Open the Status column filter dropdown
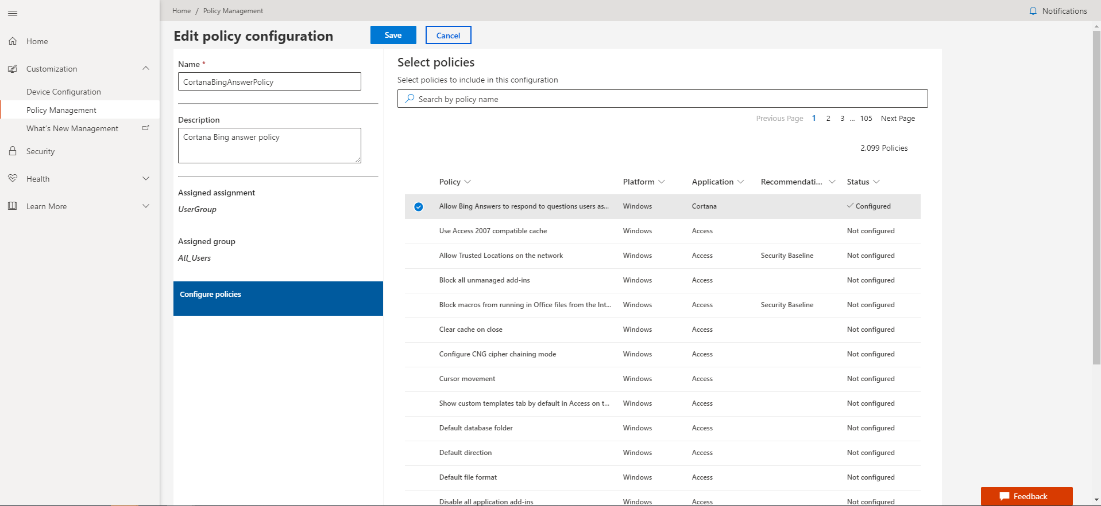 [x=876, y=182]
